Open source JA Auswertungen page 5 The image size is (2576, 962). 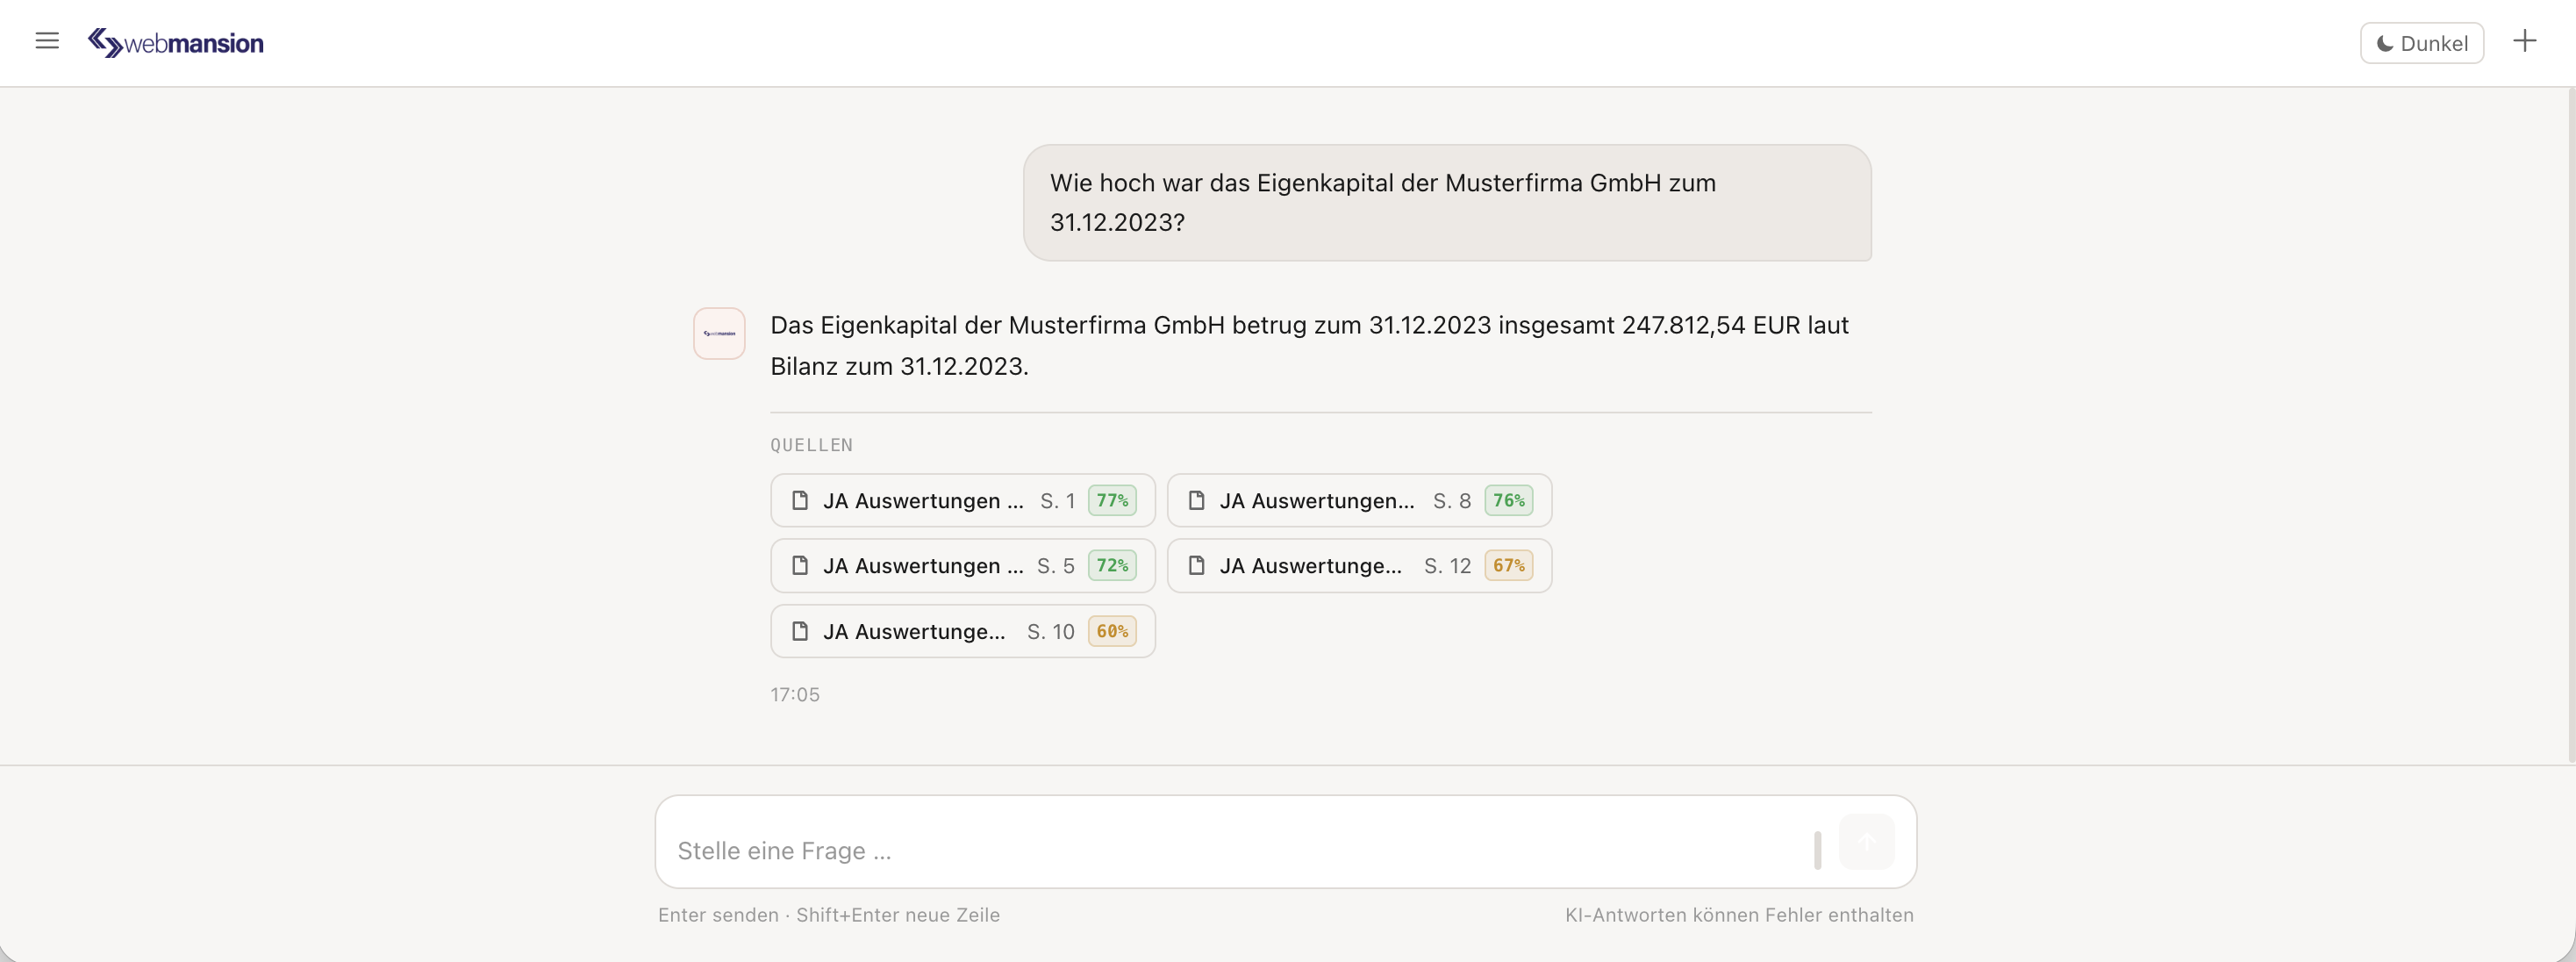click(x=962, y=565)
